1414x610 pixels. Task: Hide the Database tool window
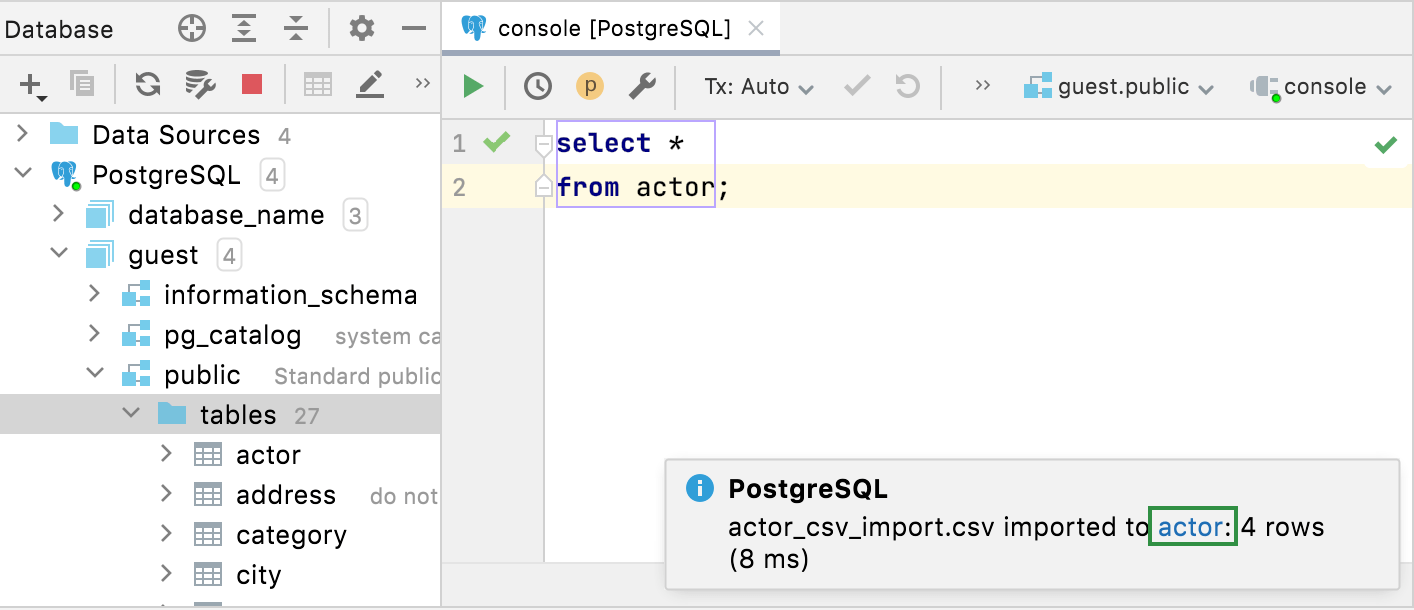tap(414, 29)
